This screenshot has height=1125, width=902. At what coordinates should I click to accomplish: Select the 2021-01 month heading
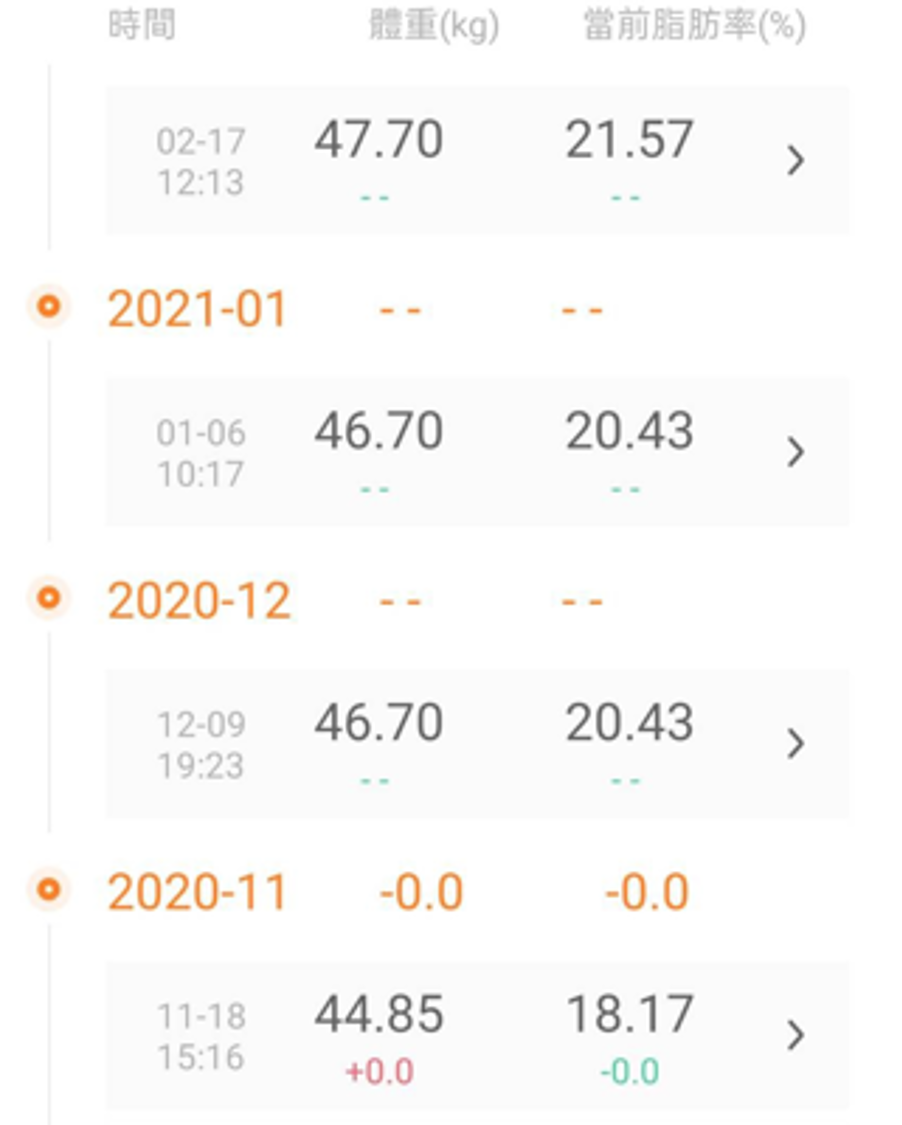[197, 309]
